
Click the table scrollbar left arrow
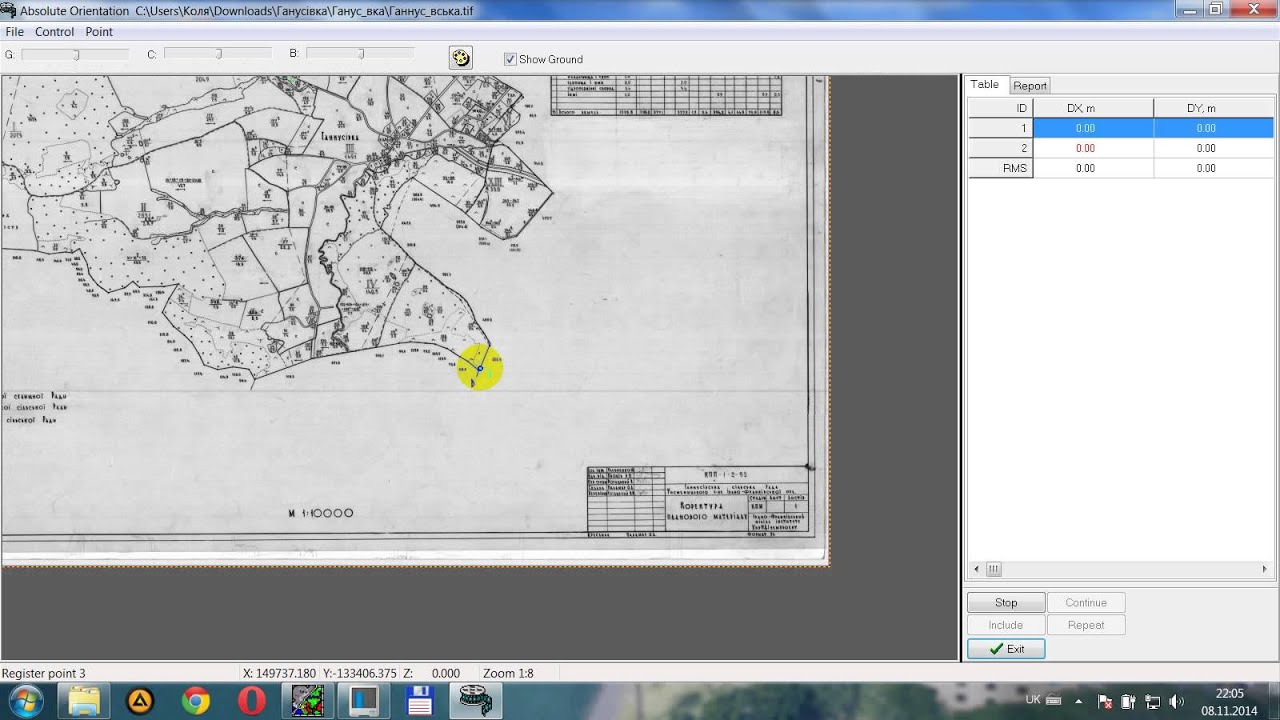coord(976,569)
